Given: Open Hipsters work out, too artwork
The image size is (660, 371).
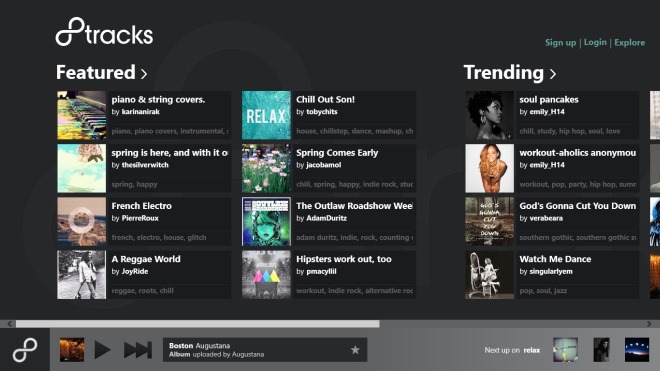Looking at the screenshot, I should [266, 275].
